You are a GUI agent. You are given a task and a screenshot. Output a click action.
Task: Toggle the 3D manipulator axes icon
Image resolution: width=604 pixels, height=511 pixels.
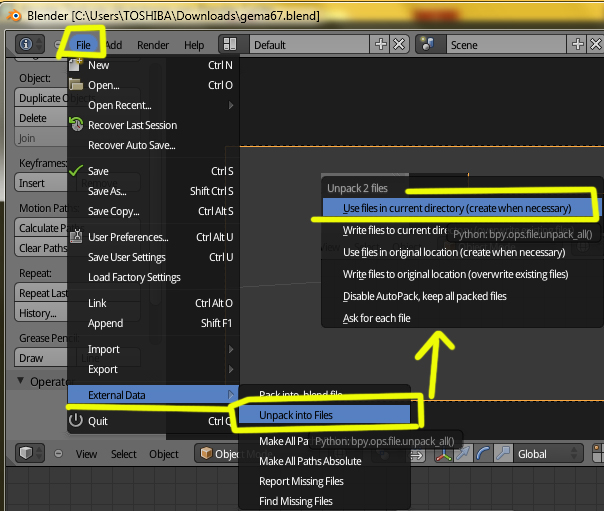tap(443, 454)
